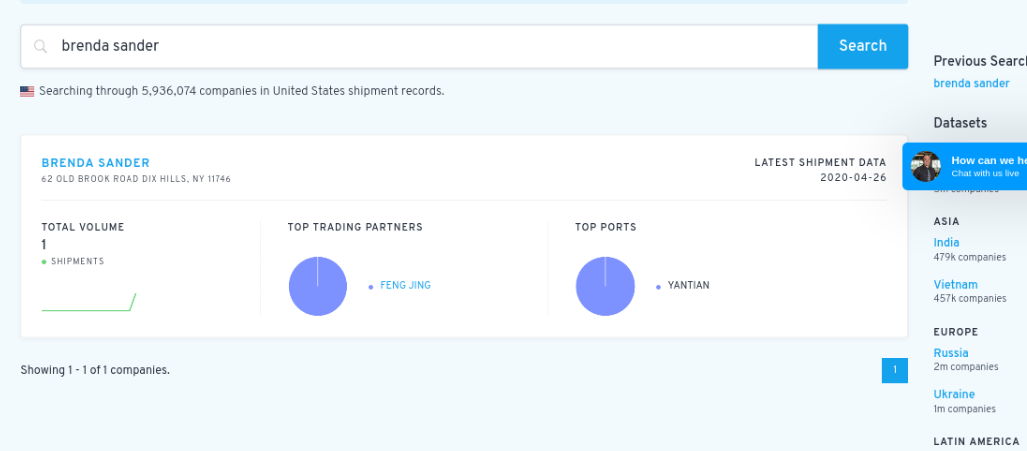Open the Russia dataset link
Viewport: 1027px width, 451px height.
tap(951, 353)
